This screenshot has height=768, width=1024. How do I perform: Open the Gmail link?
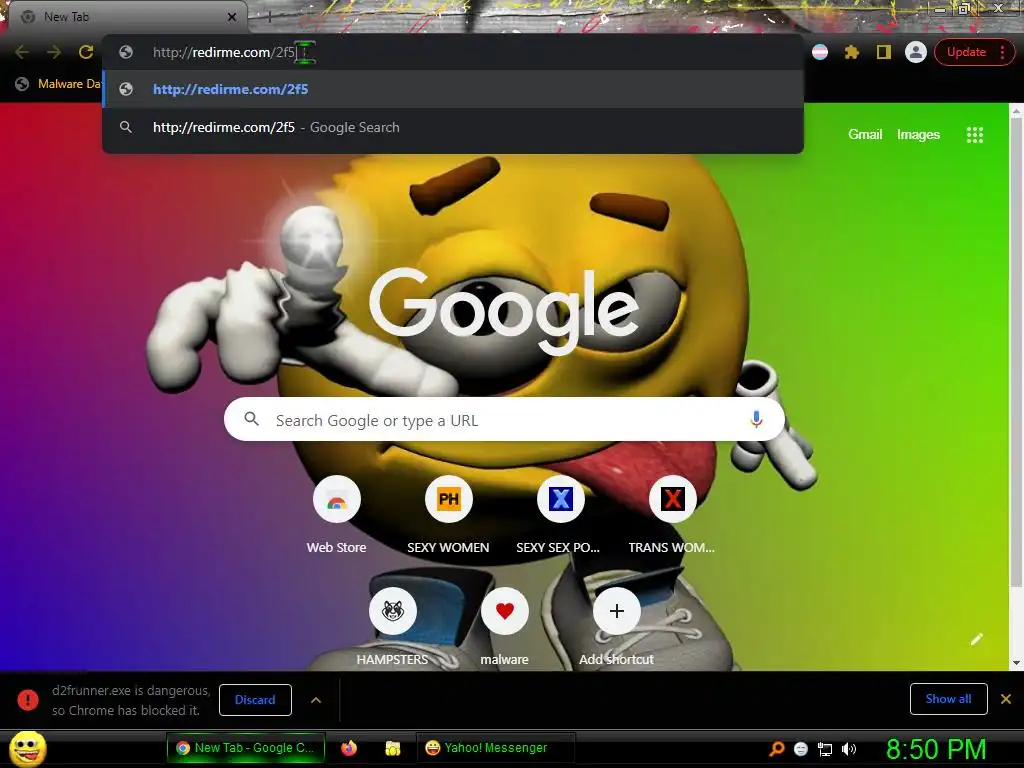coord(865,135)
